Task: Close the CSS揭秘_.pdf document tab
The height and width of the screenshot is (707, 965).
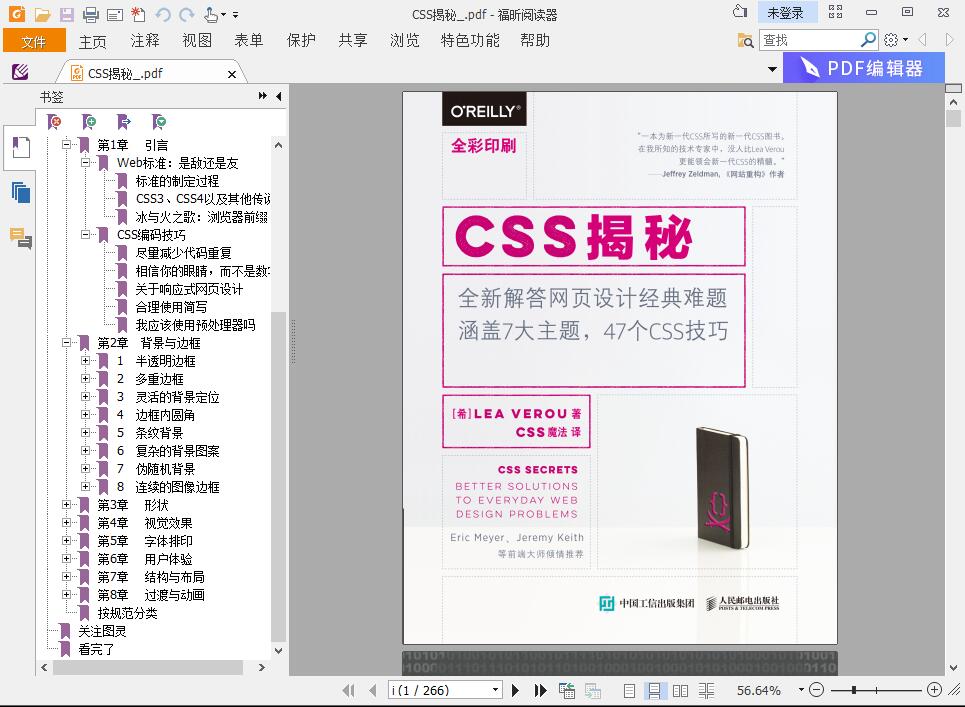Action: pos(232,74)
